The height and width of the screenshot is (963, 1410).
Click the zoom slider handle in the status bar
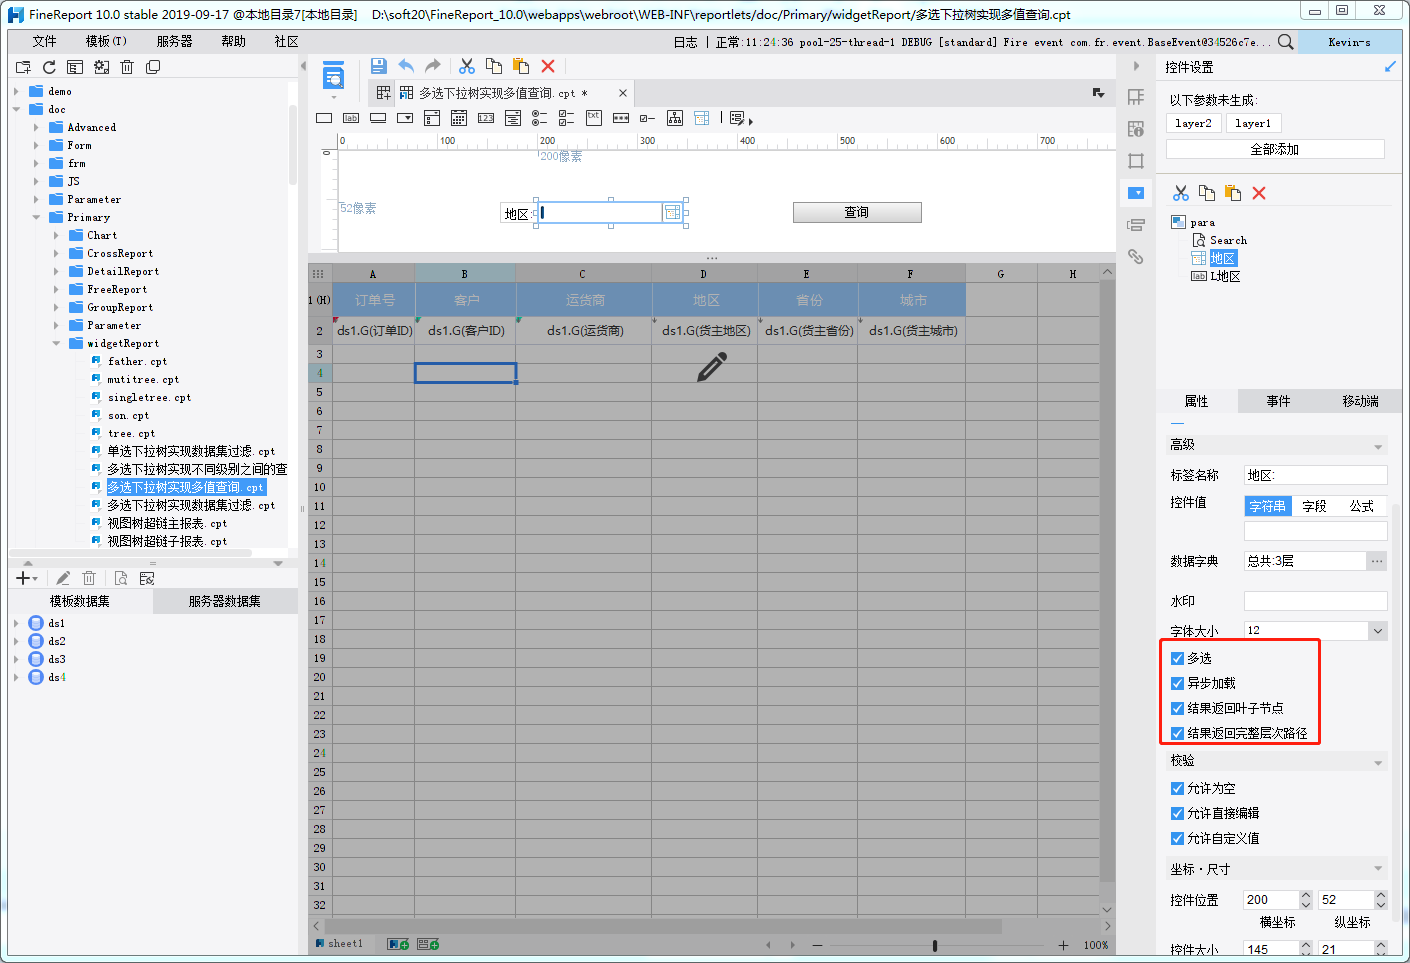point(935,945)
